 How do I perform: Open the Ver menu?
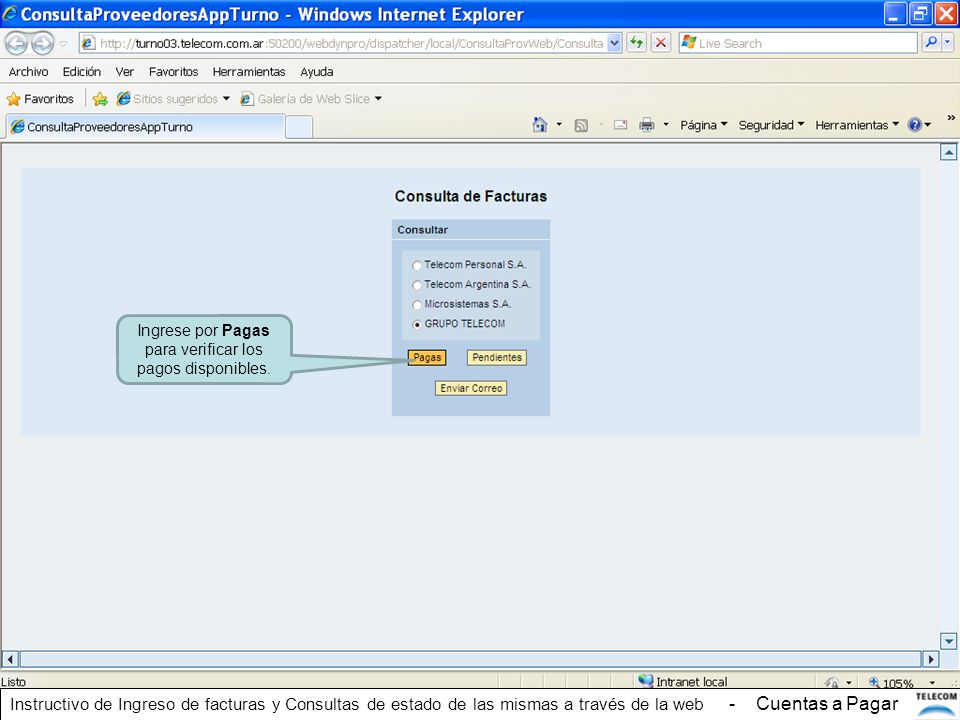point(124,72)
